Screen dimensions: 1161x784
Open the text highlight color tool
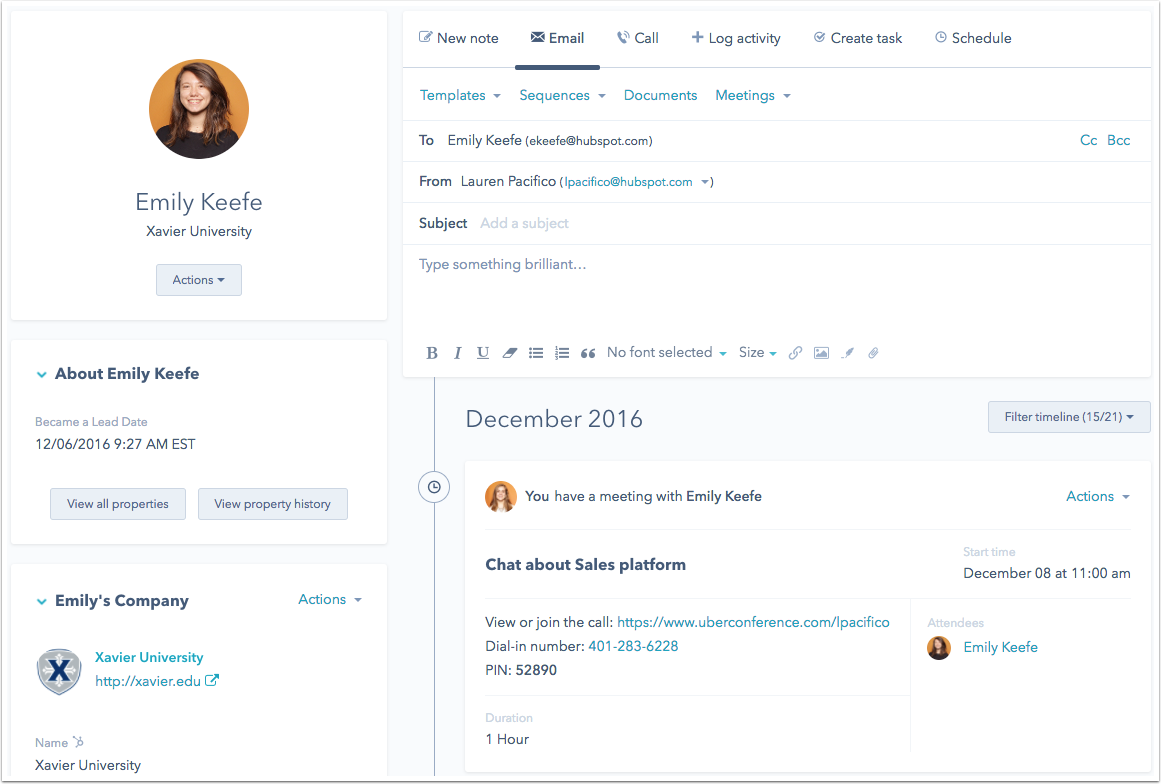[x=847, y=352]
